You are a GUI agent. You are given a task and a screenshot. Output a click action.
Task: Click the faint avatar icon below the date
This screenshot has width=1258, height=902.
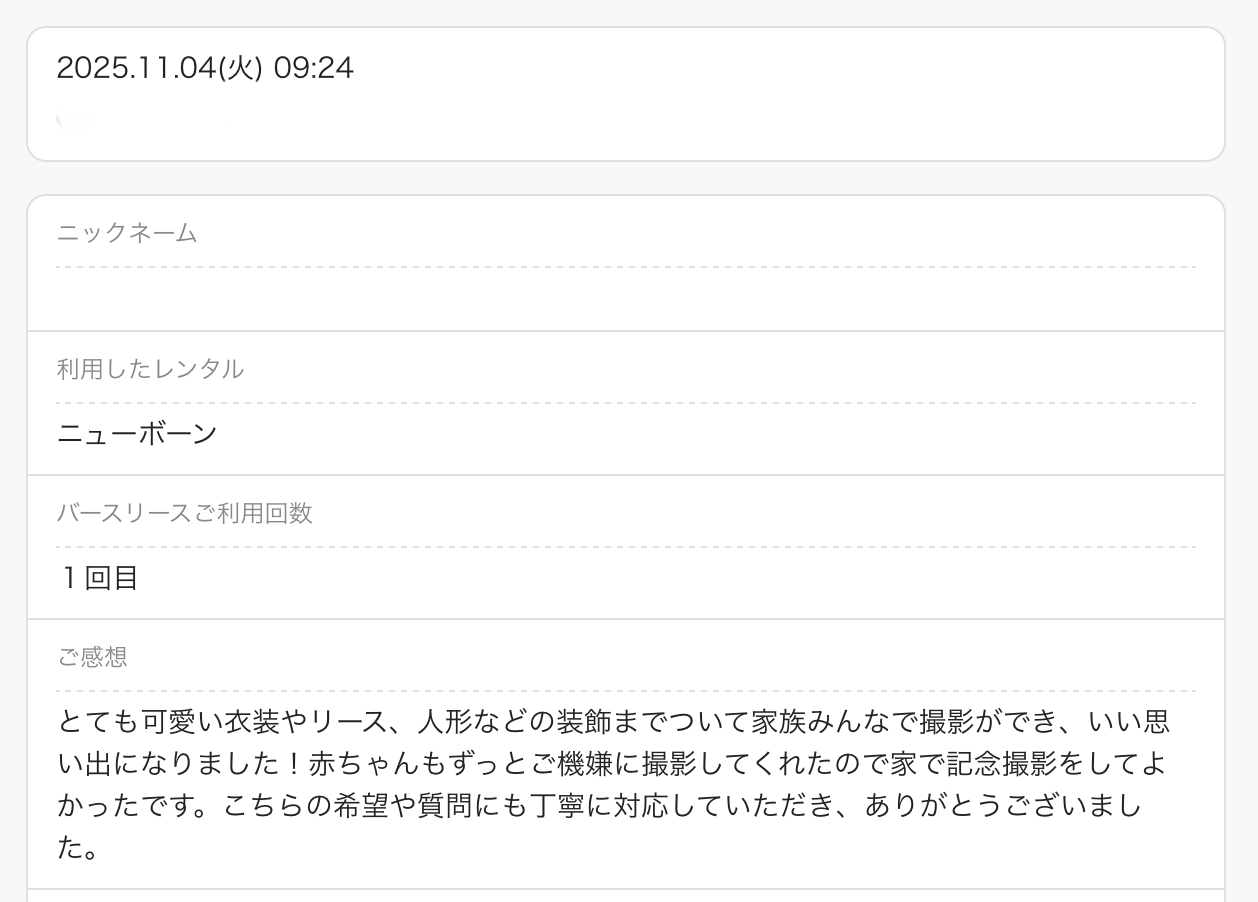click(x=72, y=122)
